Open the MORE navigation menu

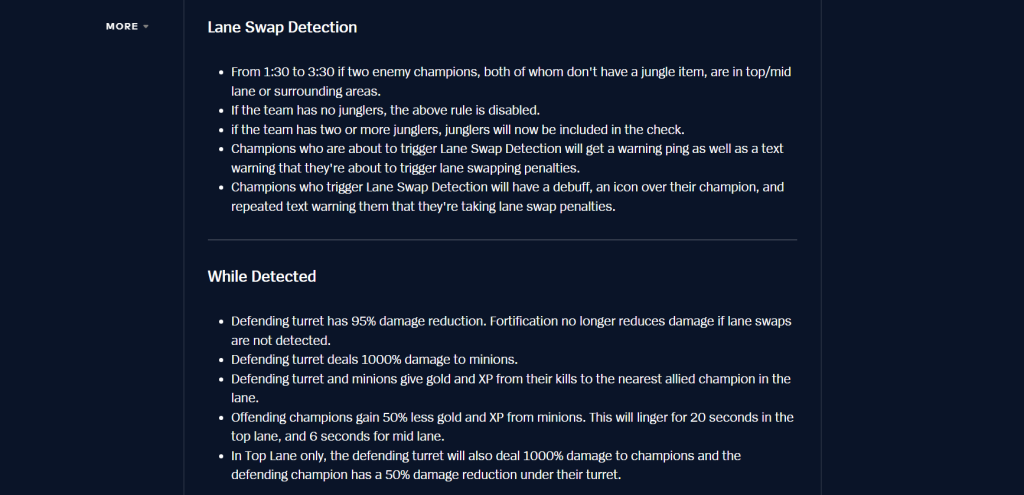pyautogui.click(x=127, y=27)
